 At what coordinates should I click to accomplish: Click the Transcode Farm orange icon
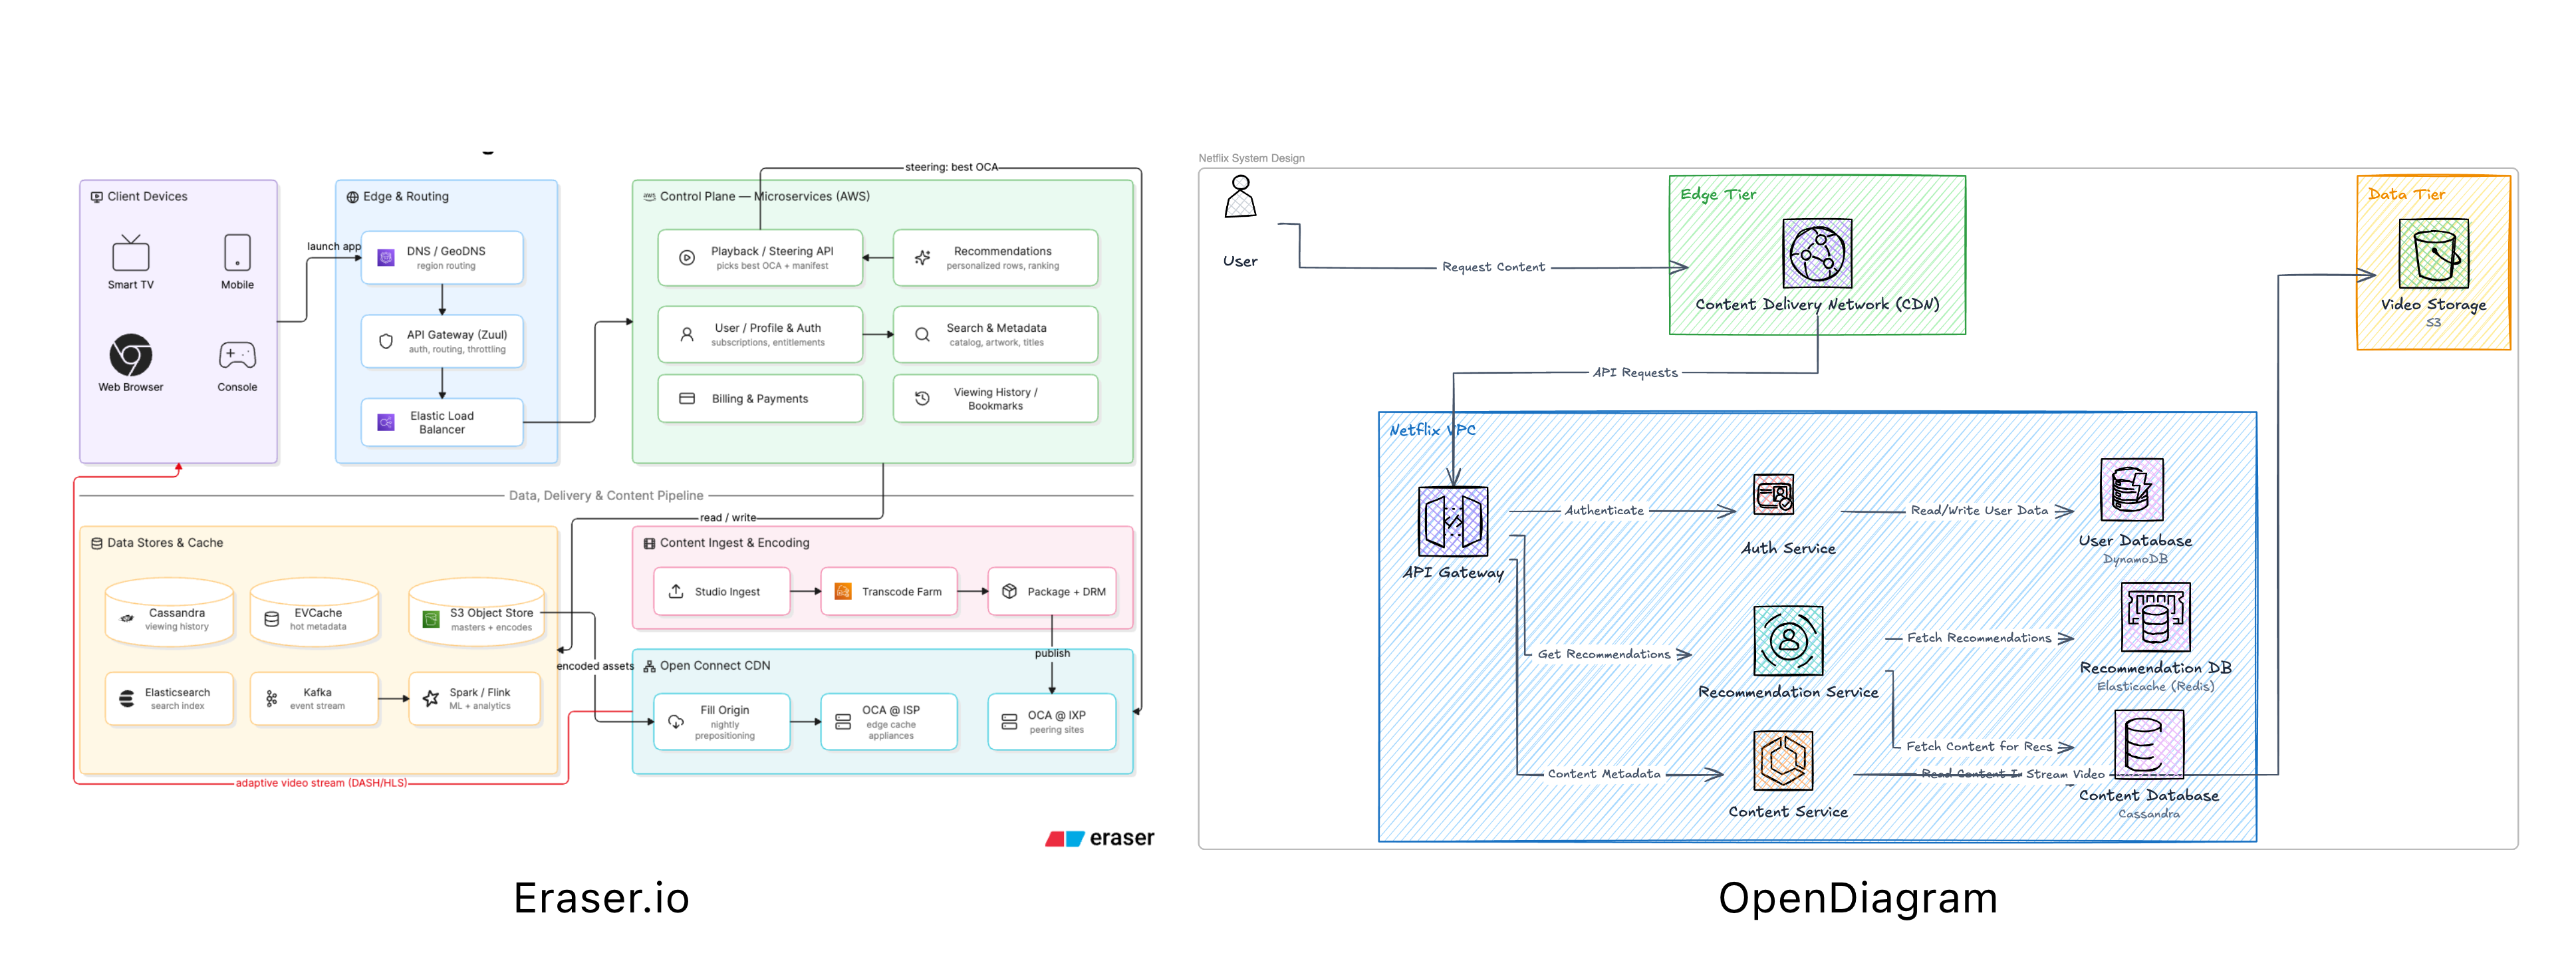pyautogui.click(x=843, y=591)
